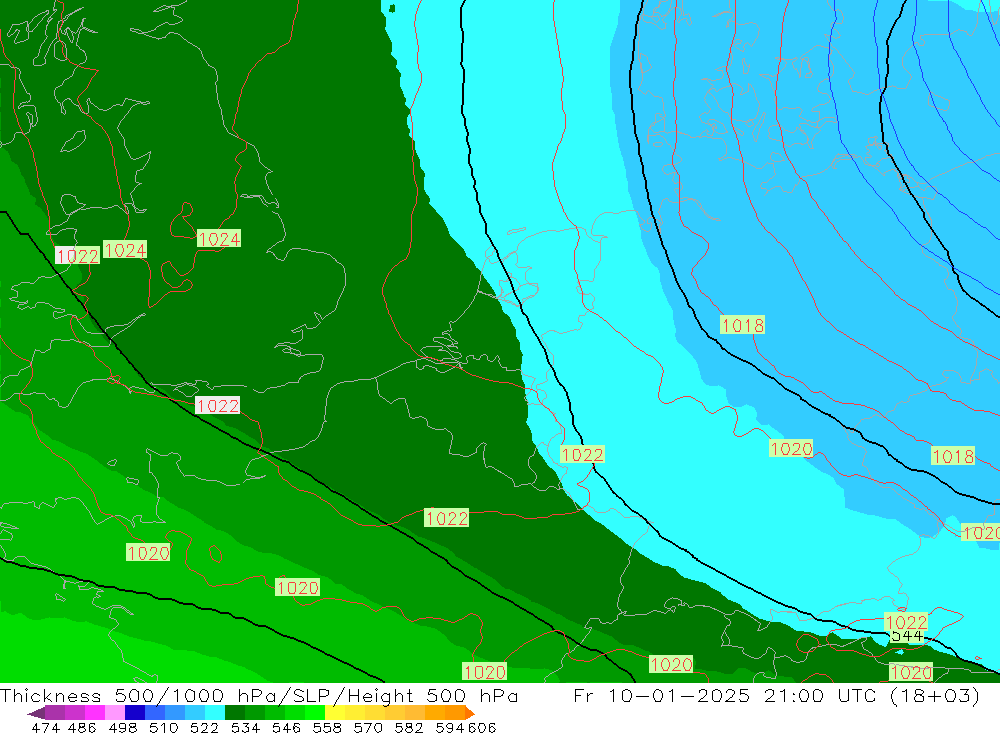Click the orange arrow tip at legend end

pyautogui.click(x=470, y=713)
